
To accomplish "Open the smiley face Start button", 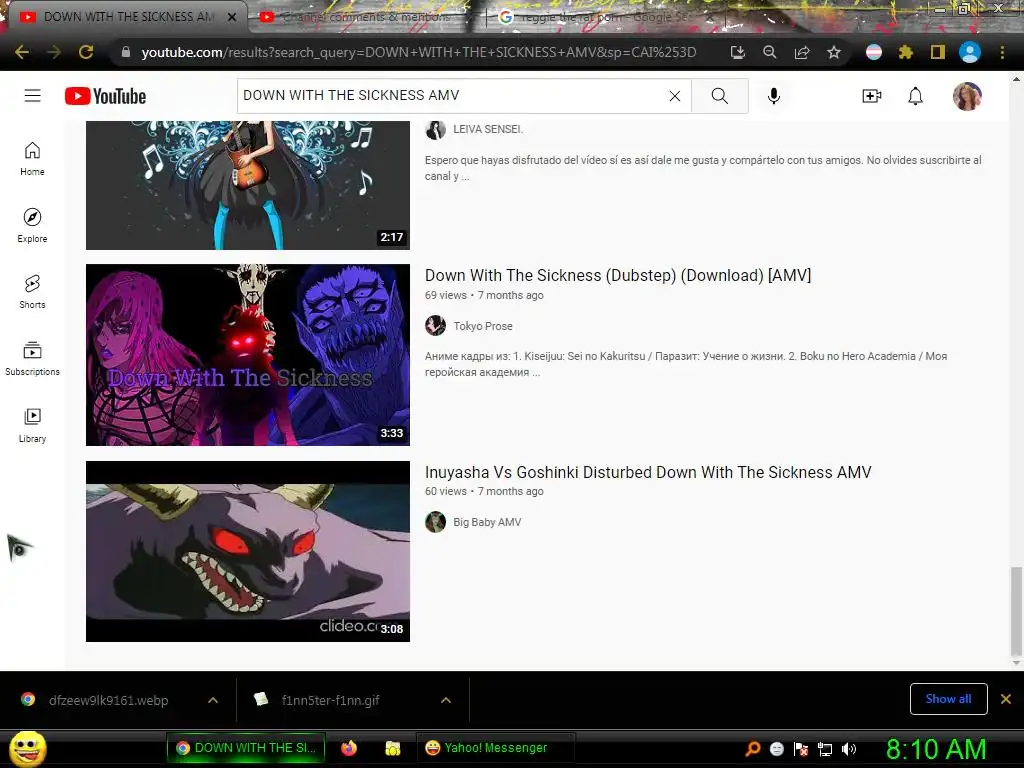I will (x=27, y=748).
